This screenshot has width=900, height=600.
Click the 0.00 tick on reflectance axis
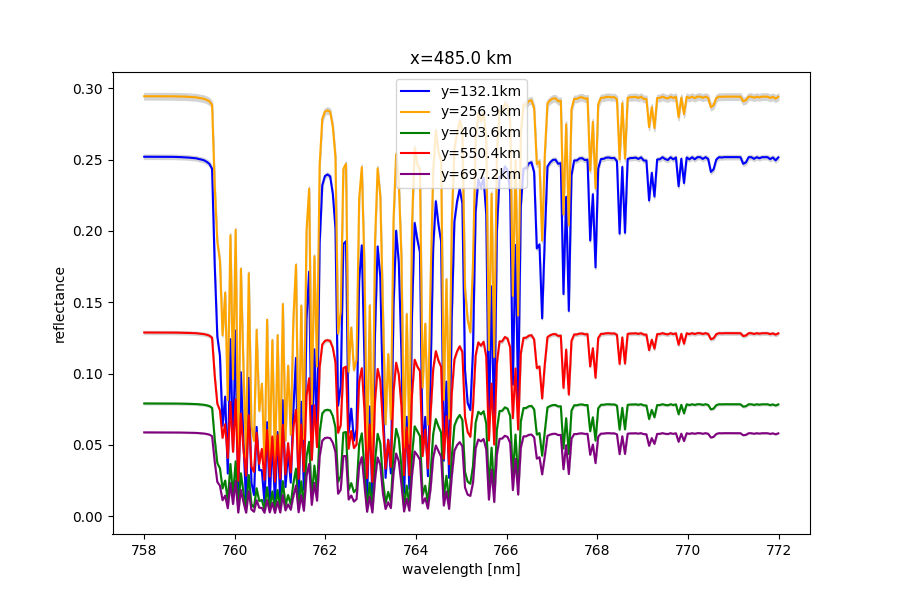point(88,517)
